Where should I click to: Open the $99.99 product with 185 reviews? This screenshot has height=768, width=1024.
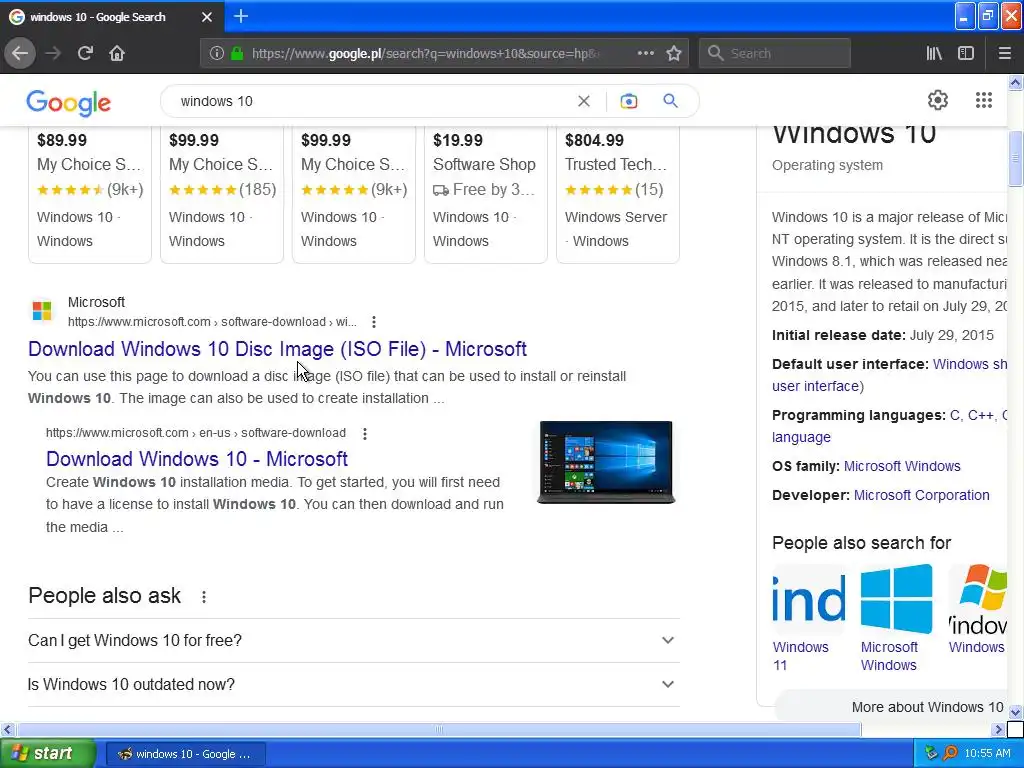[222, 194]
